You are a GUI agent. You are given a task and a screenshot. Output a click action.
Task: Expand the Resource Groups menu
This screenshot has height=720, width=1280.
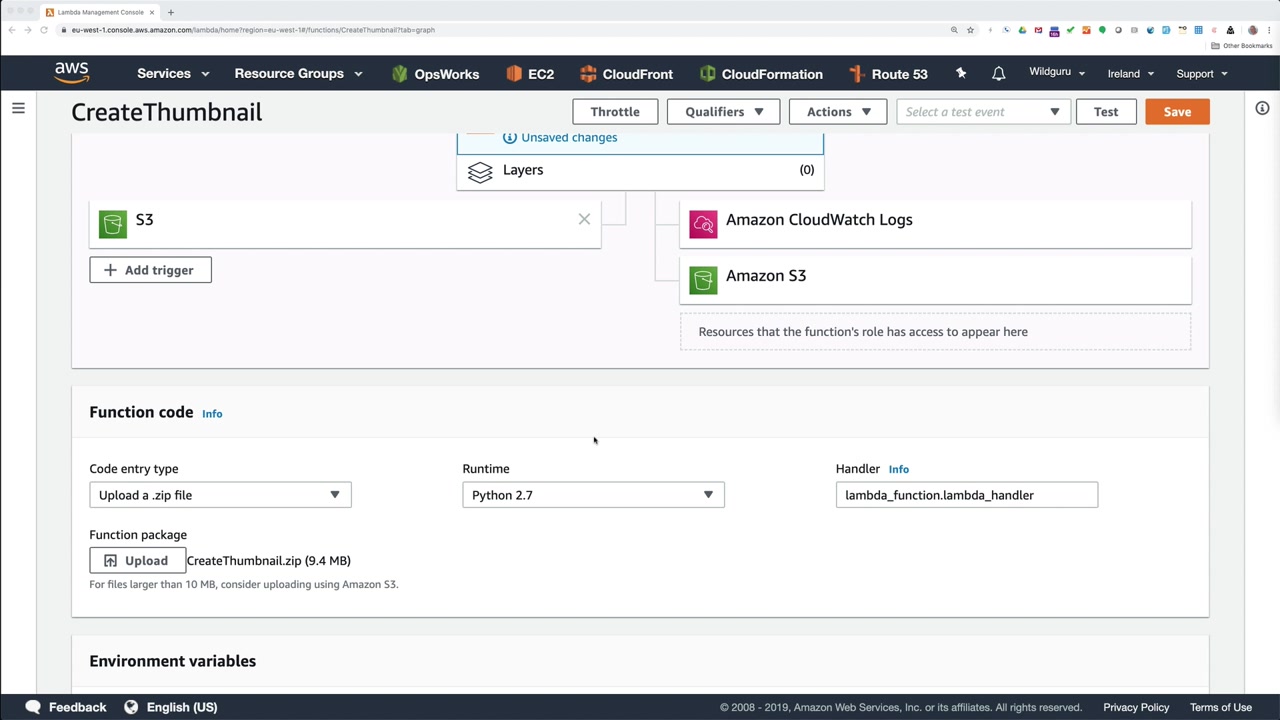click(298, 74)
